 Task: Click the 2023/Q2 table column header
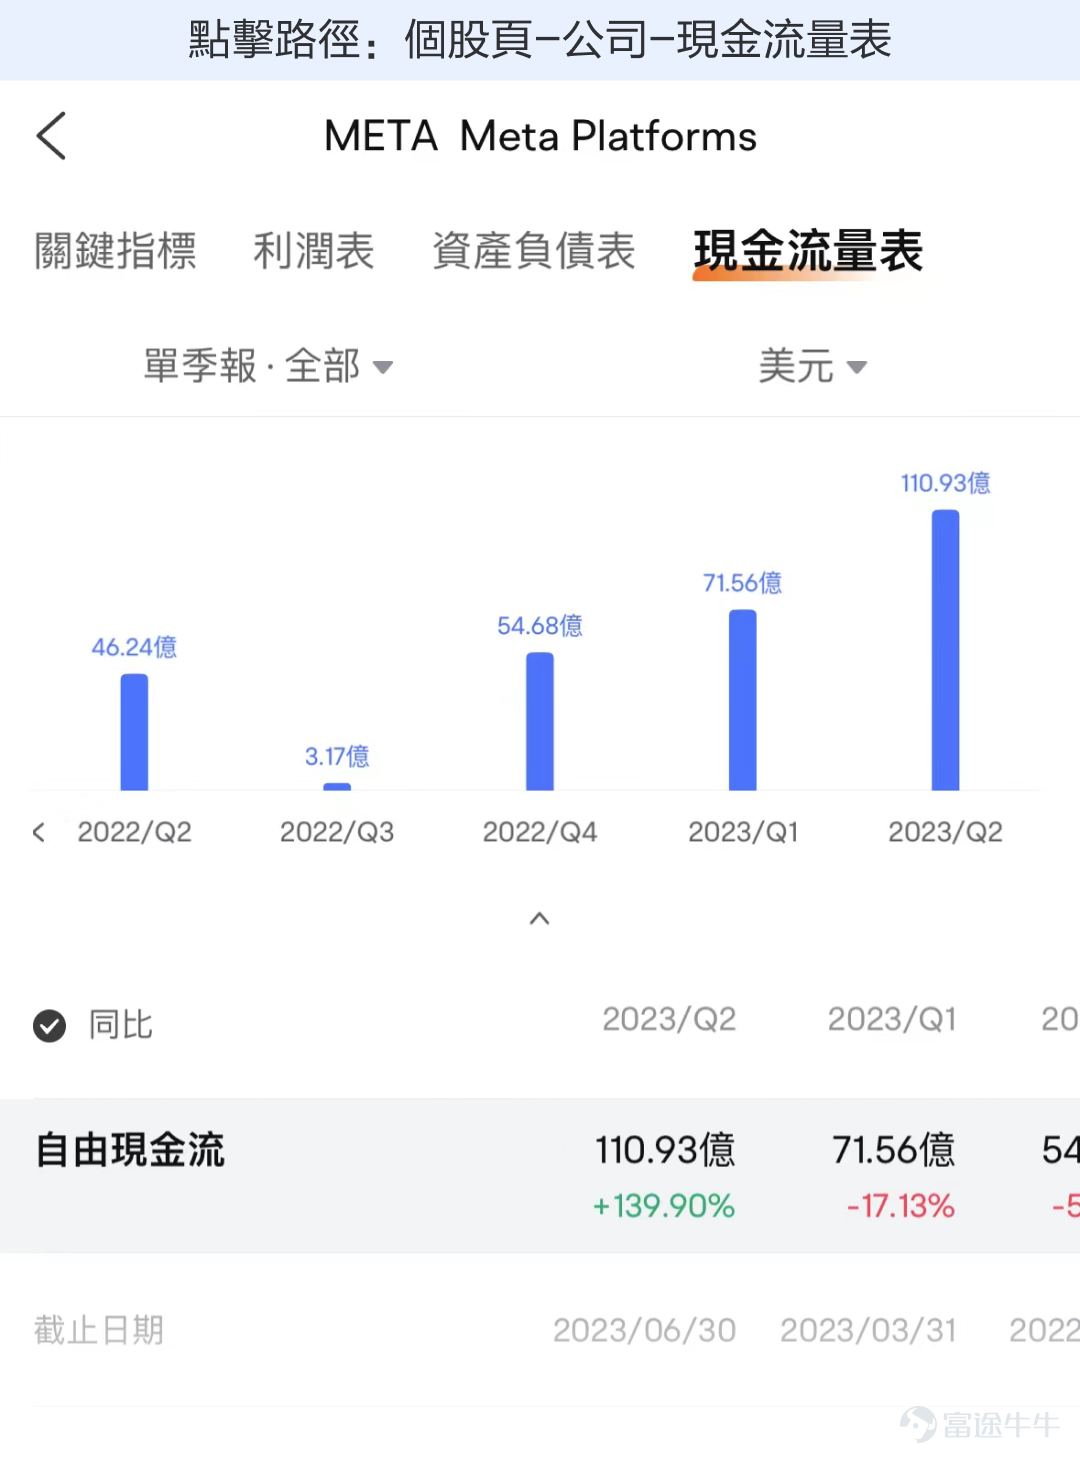coord(669,1019)
